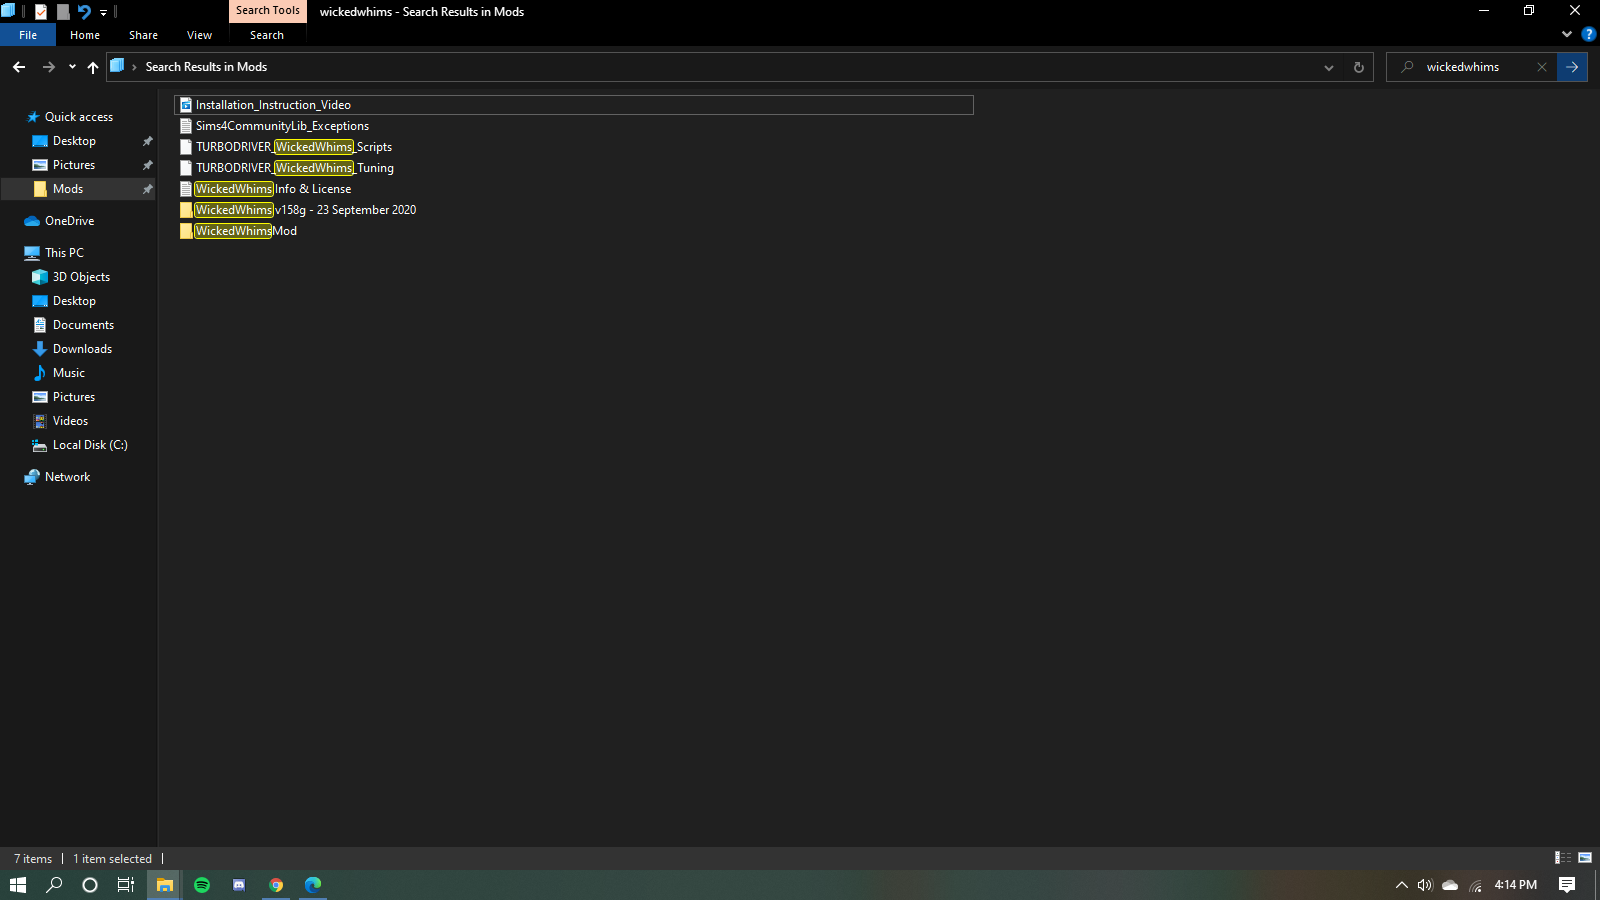Open Microsoft Edge from taskbar
Screen dimensions: 1600x900
(x=313, y=885)
